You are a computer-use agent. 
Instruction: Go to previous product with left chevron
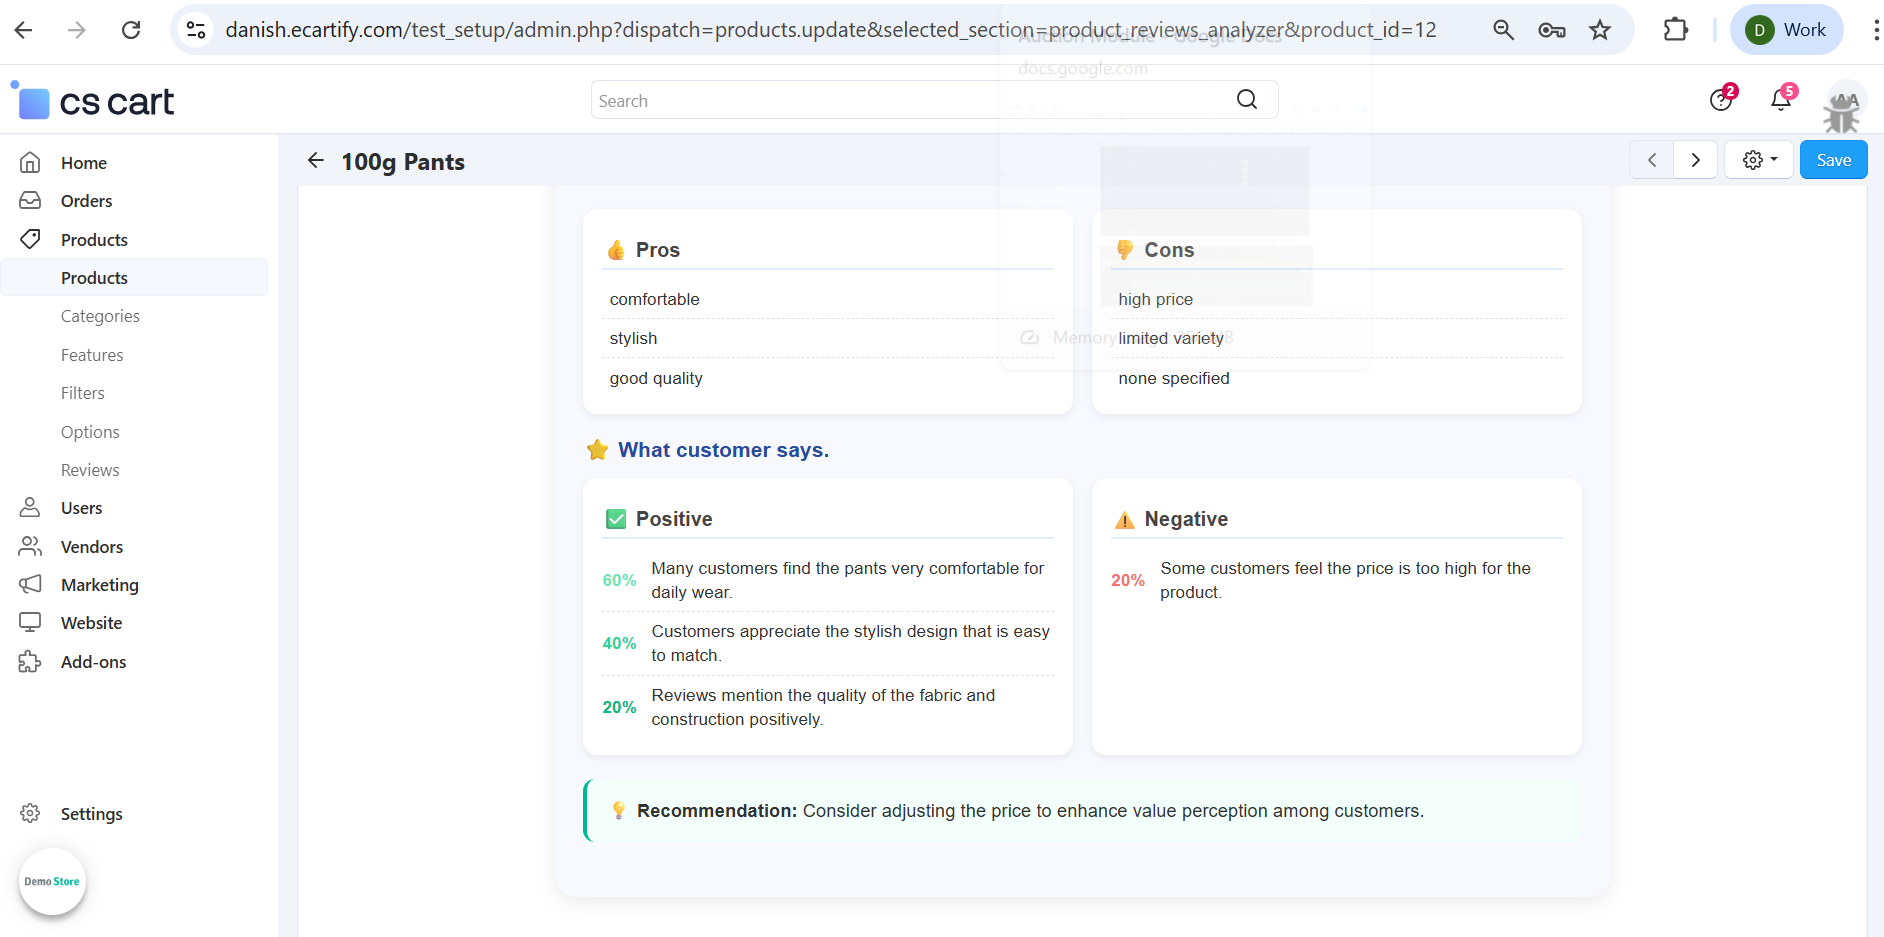coord(1652,160)
